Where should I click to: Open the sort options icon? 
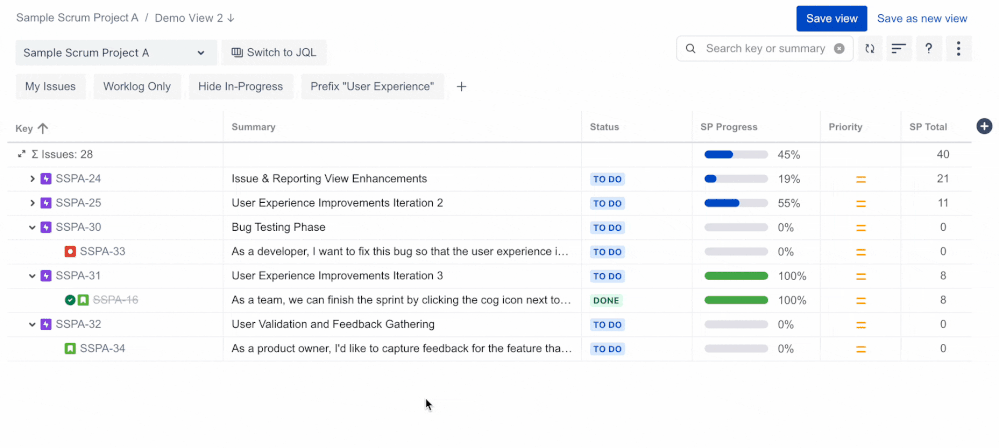898,48
